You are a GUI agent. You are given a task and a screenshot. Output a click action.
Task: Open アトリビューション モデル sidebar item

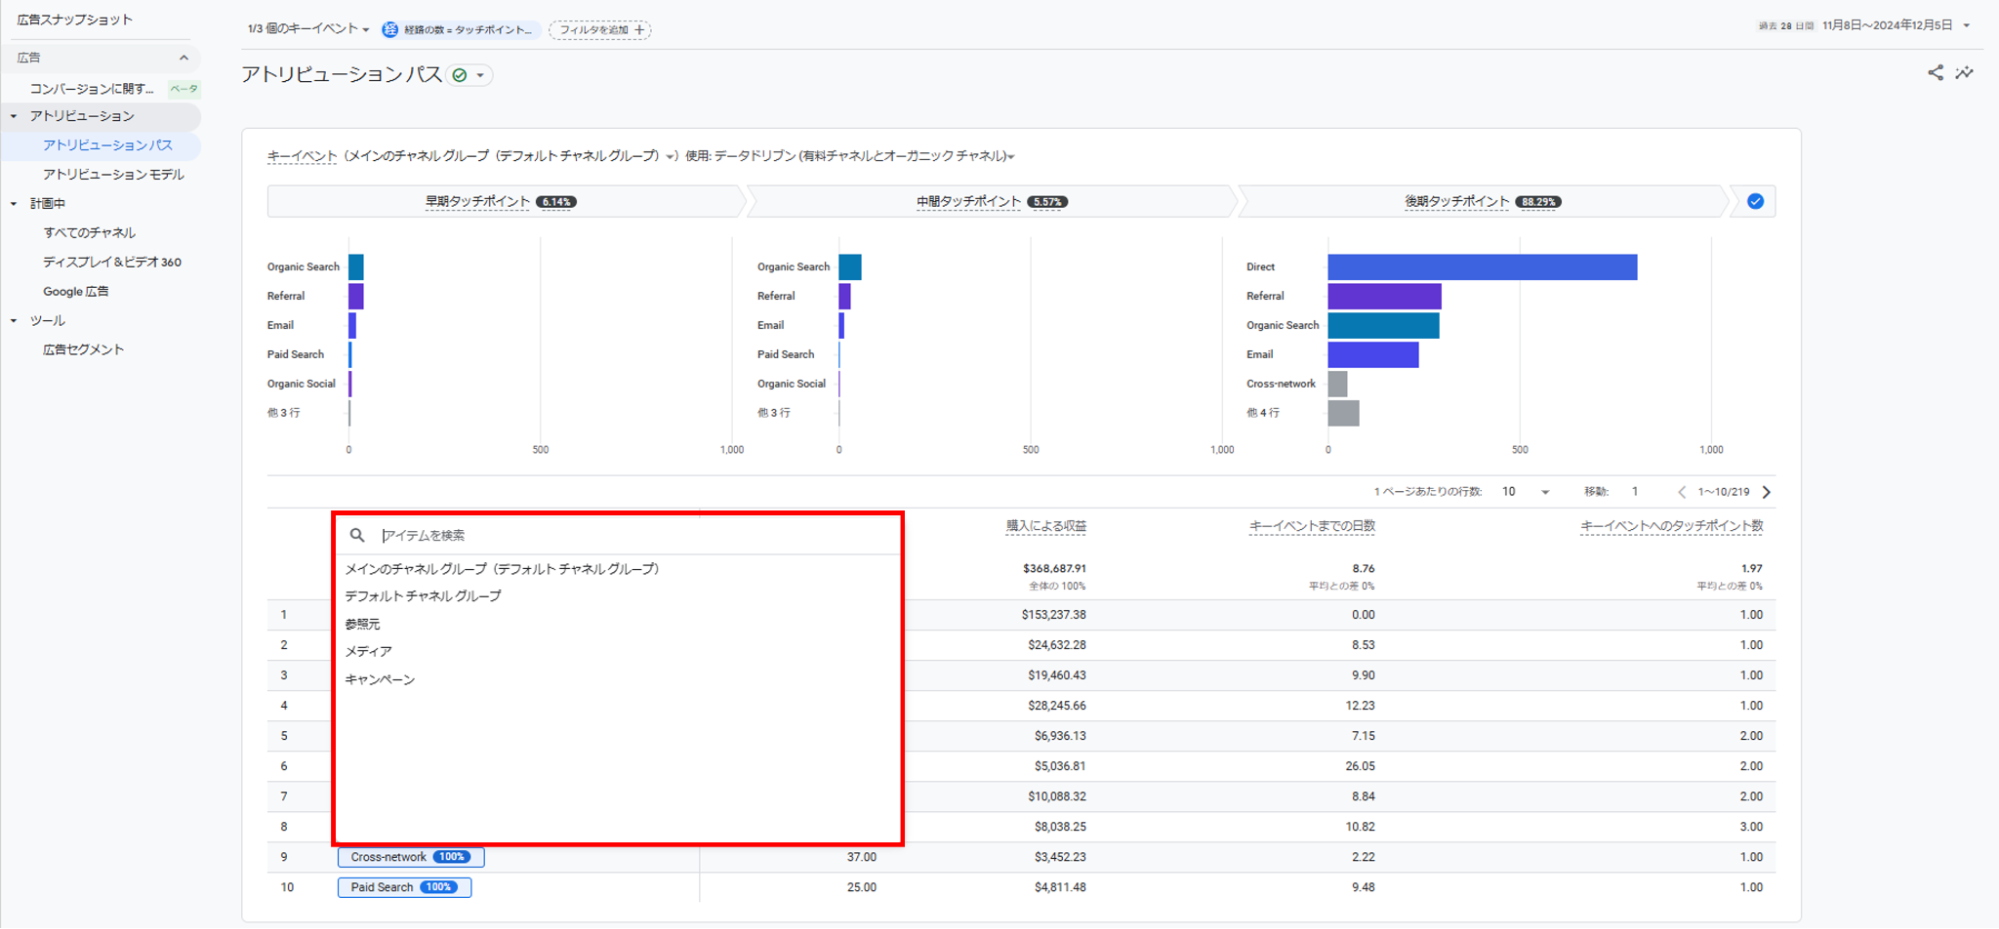[113, 175]
